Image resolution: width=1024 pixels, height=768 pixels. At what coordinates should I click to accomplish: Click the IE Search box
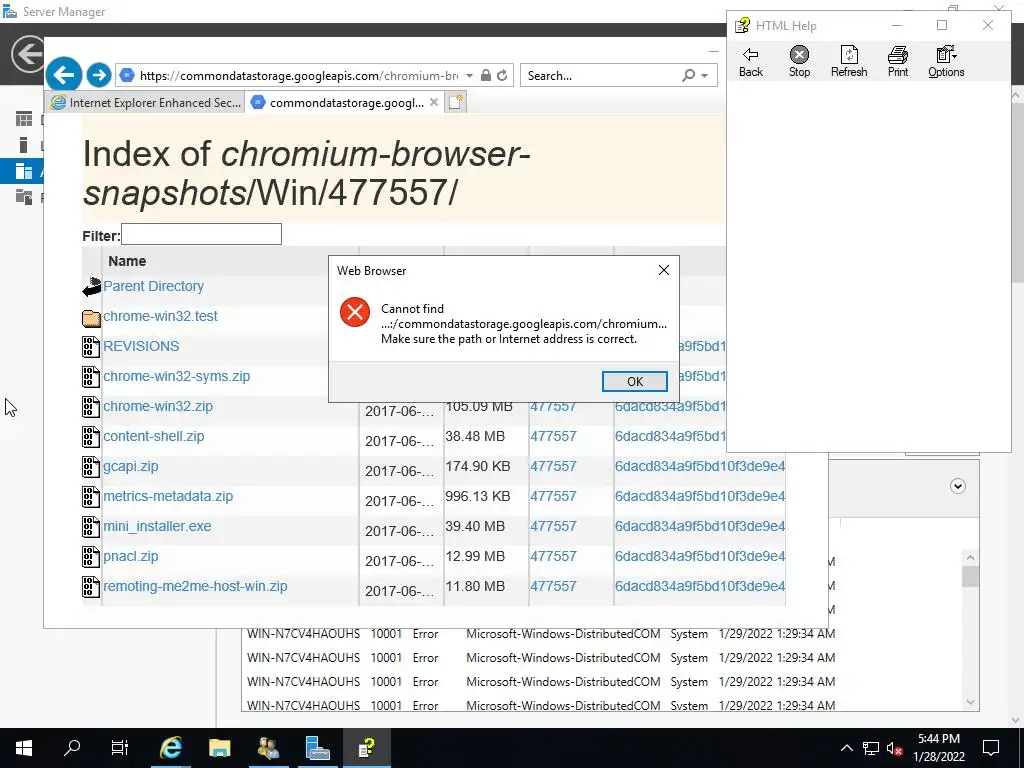click(601, 76)
